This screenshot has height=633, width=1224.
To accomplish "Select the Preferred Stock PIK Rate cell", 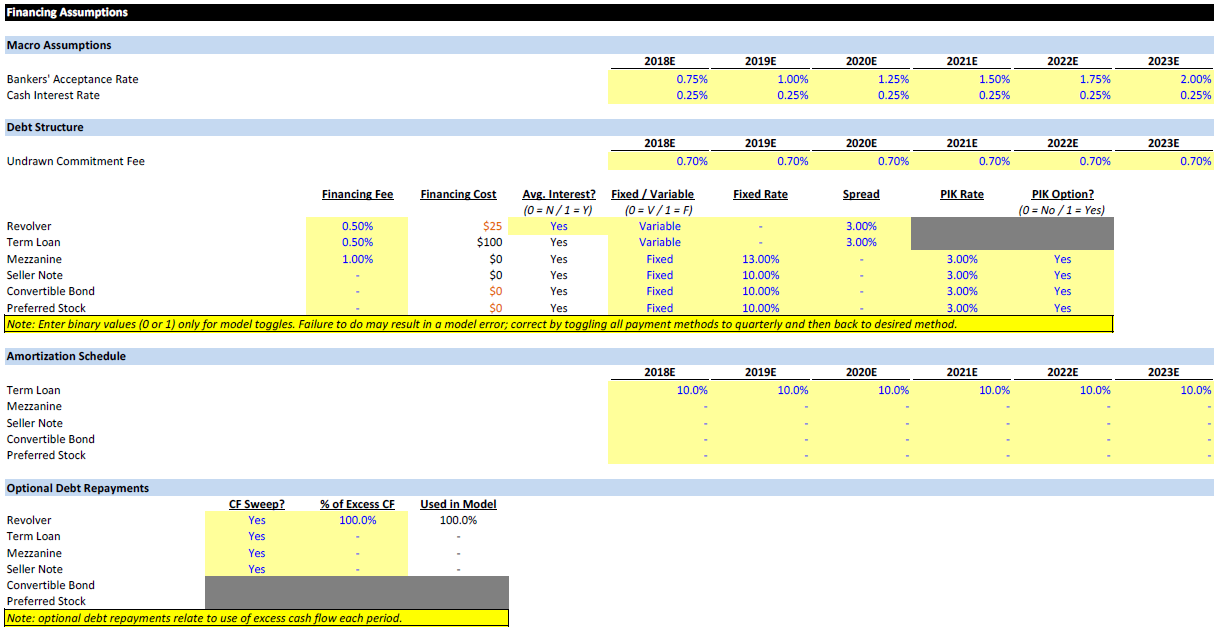I will (x=962, y=308).
